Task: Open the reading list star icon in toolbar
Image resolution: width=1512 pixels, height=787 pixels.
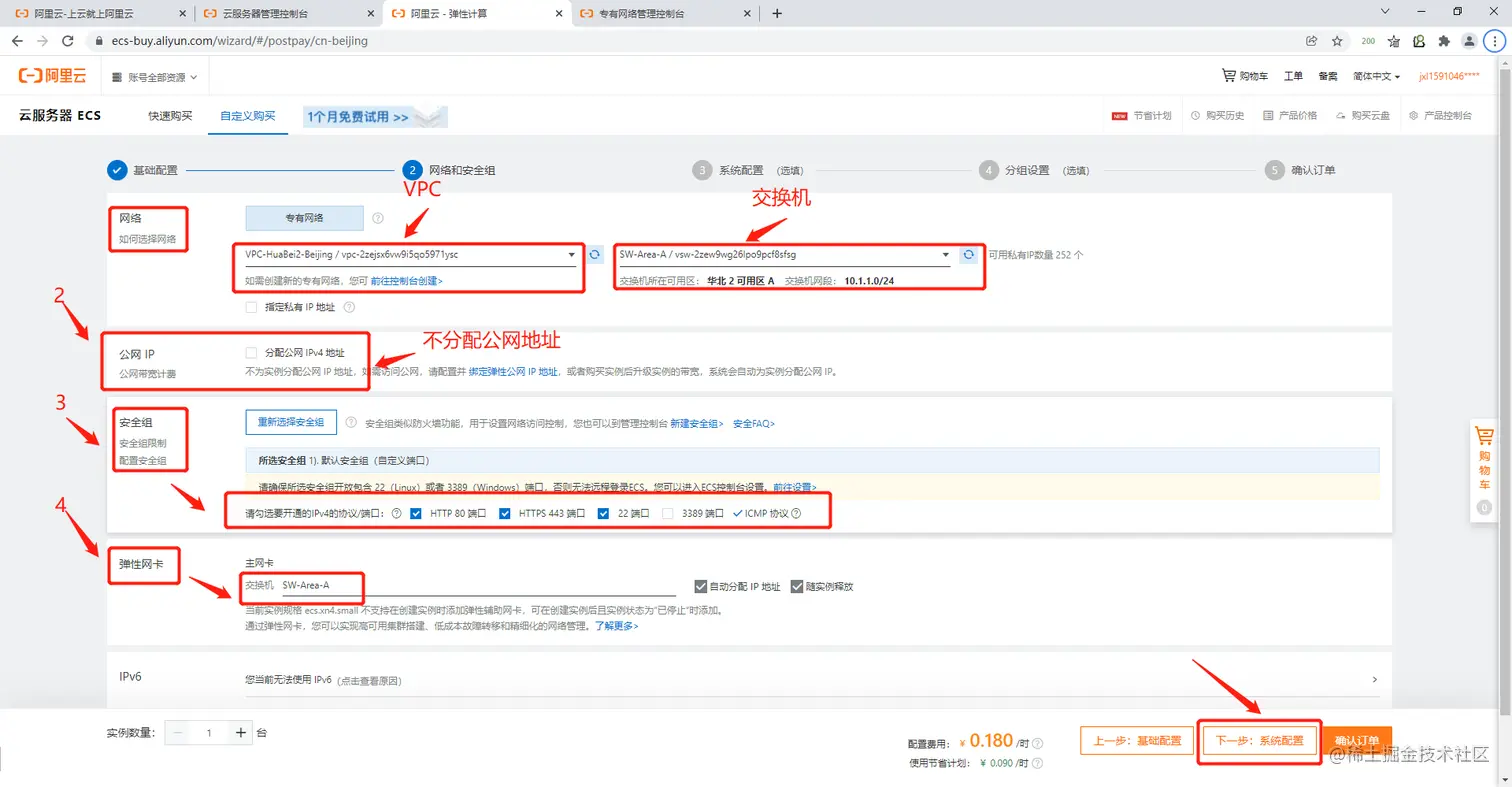Action: [x=1394, y=41]
